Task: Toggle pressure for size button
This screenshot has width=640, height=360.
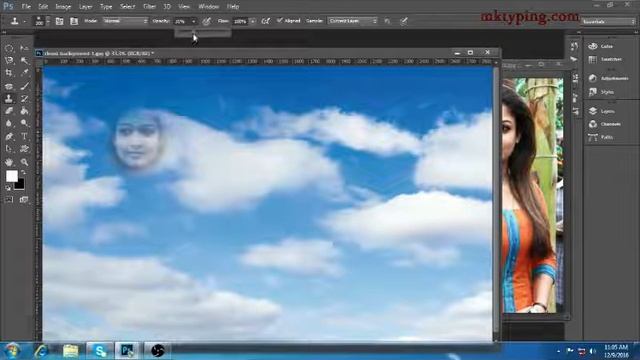Action: (x=404, y=21)
